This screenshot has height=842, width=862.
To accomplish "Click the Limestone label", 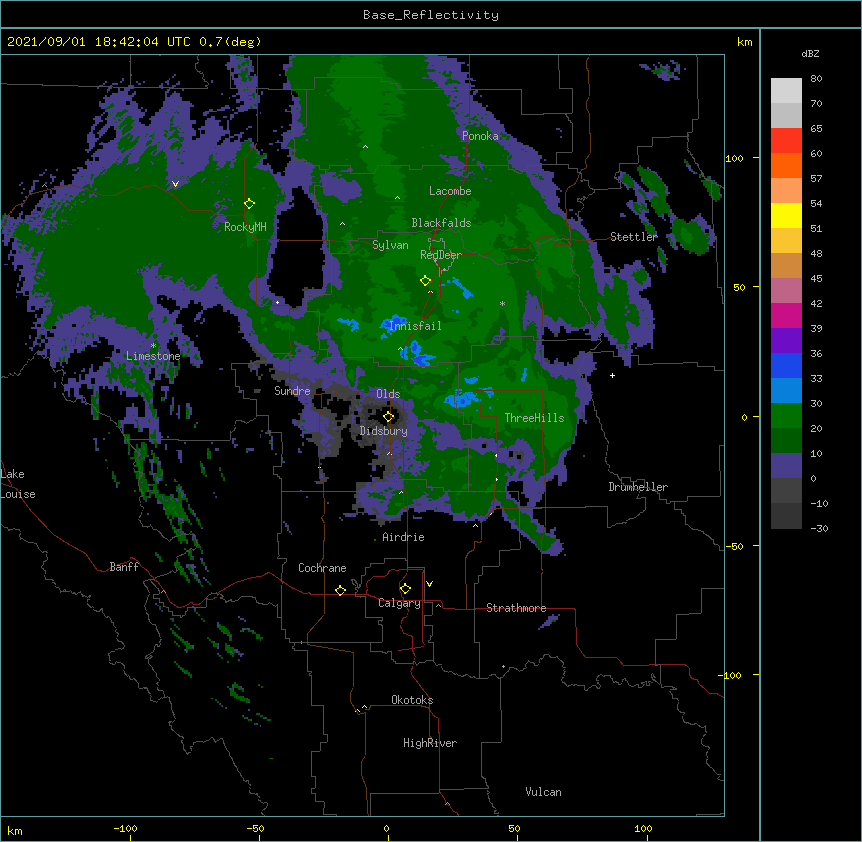I will click(x=153, y=356).
